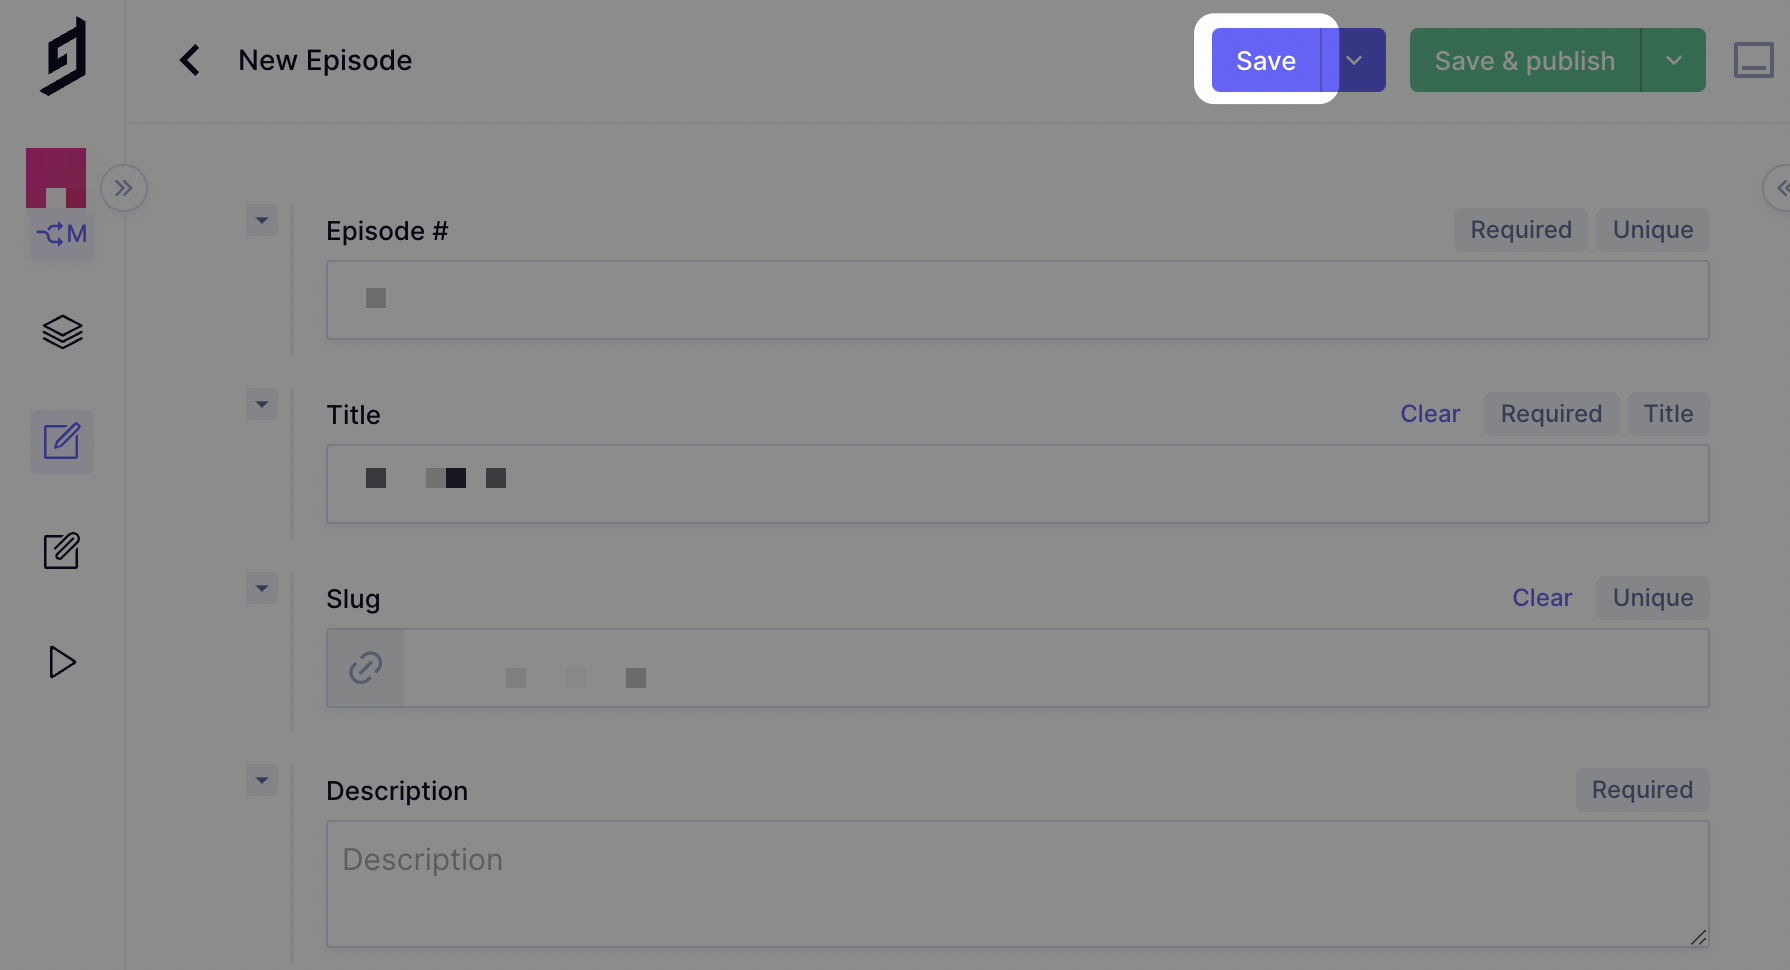Toggle the bottom panel layout icon

pyautogui.click(x=1753, y=60)
